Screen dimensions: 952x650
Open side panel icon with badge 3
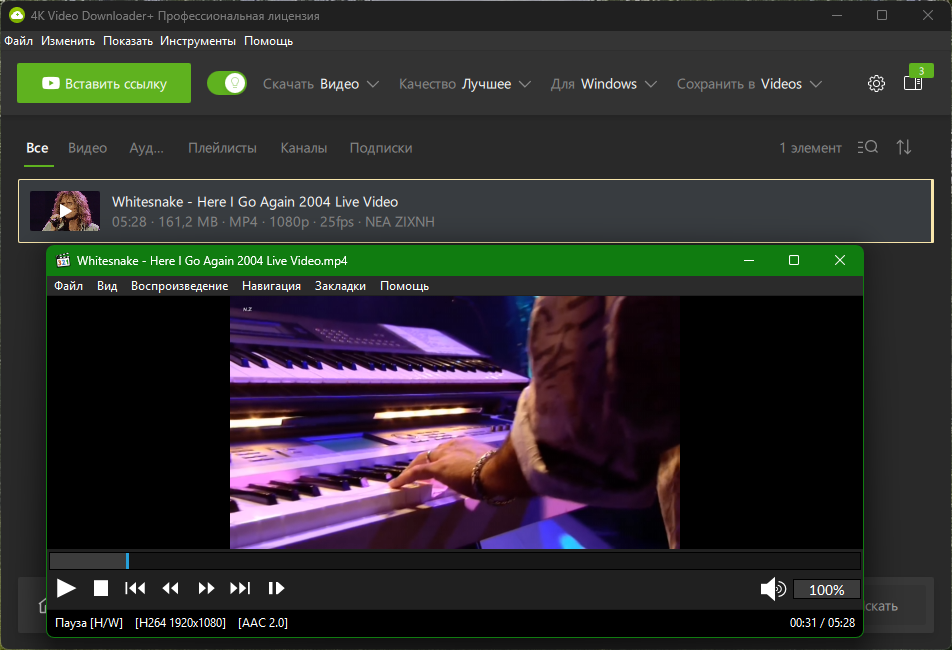pos(913,83)
